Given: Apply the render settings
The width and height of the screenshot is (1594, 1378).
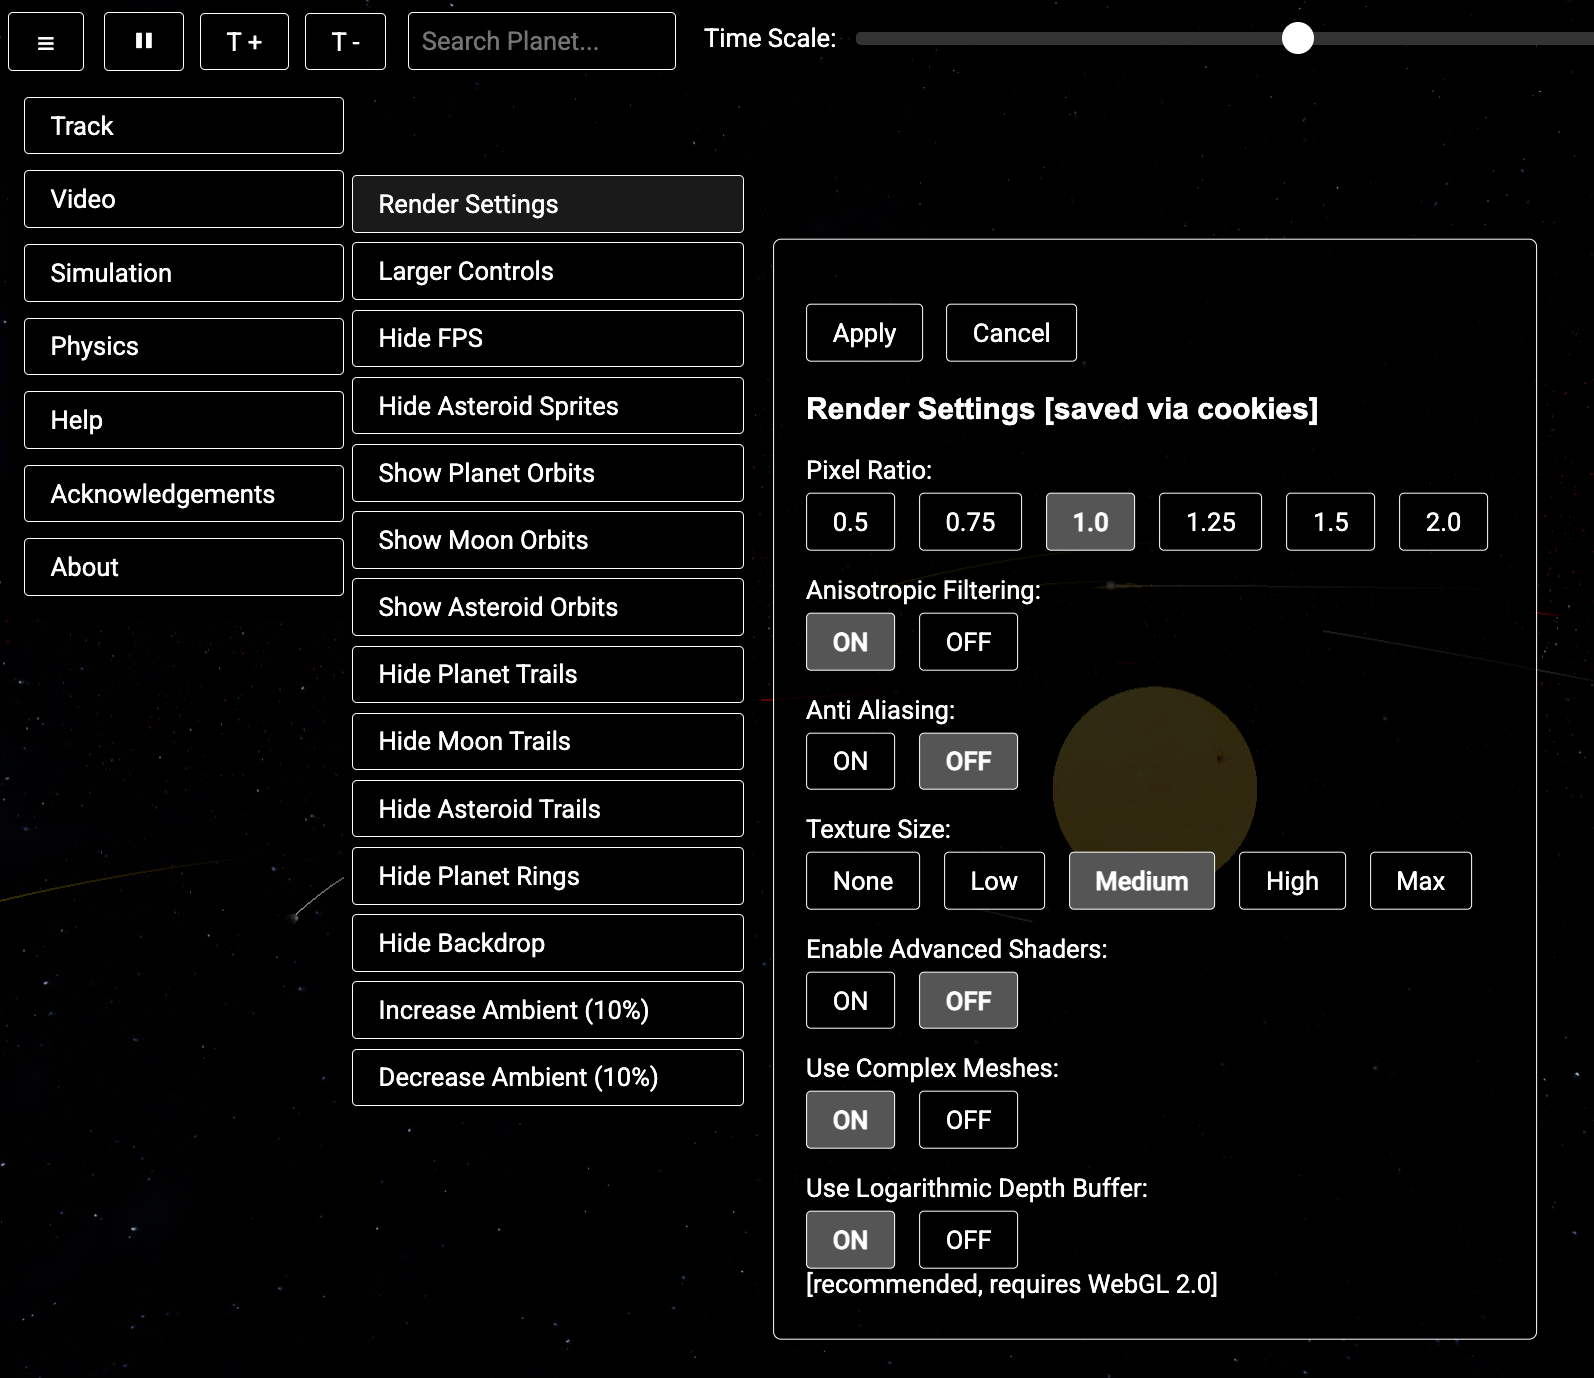Looking at the screenshot, I should (864, 333).
